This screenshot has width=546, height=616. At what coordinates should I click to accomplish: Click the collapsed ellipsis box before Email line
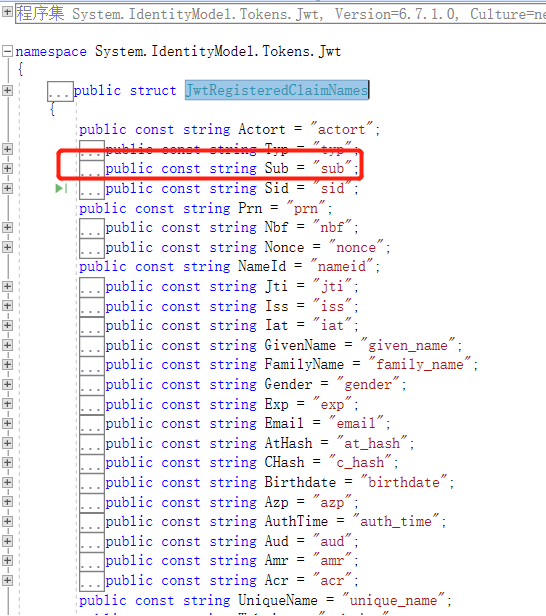point(92,424)
